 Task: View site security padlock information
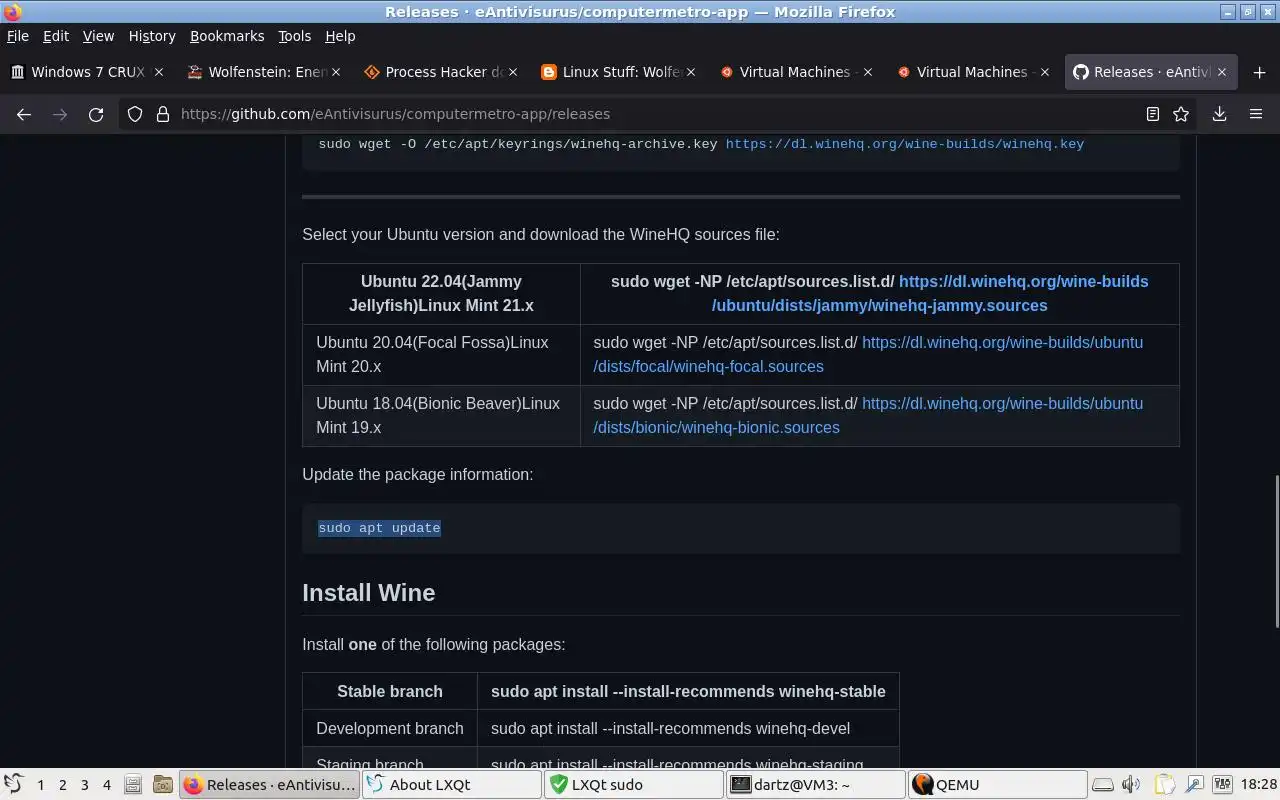(163, 114)
